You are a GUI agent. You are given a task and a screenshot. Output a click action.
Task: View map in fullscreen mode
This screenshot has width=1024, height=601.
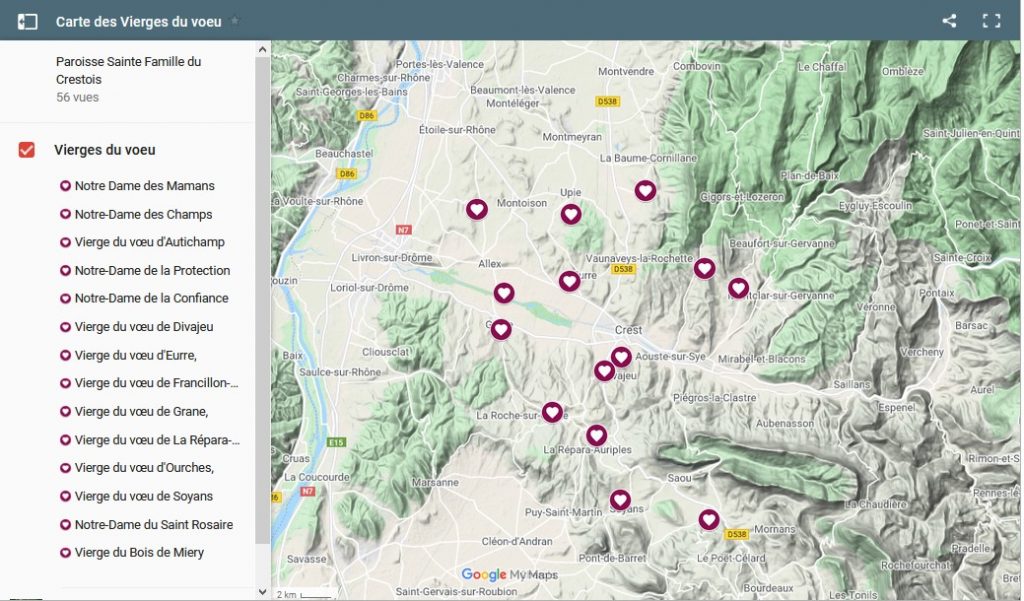pyautogui.click(x=991, y=21)
